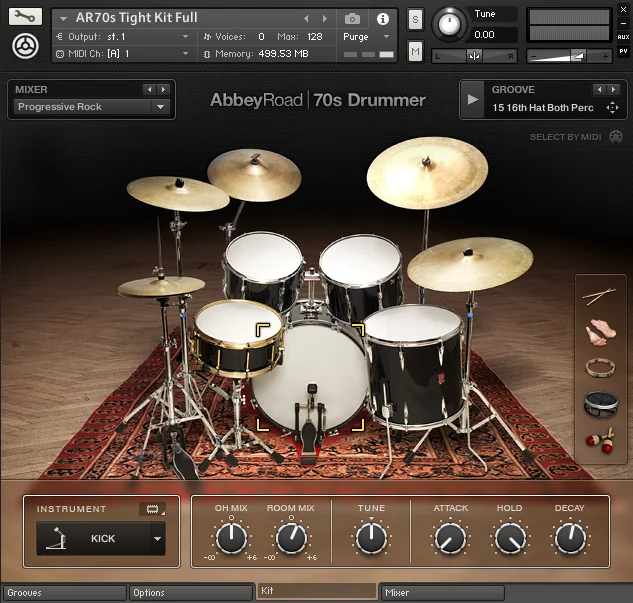
Task: Open the Output st. 1 dropdown
Action: click(x=122, y=37)
